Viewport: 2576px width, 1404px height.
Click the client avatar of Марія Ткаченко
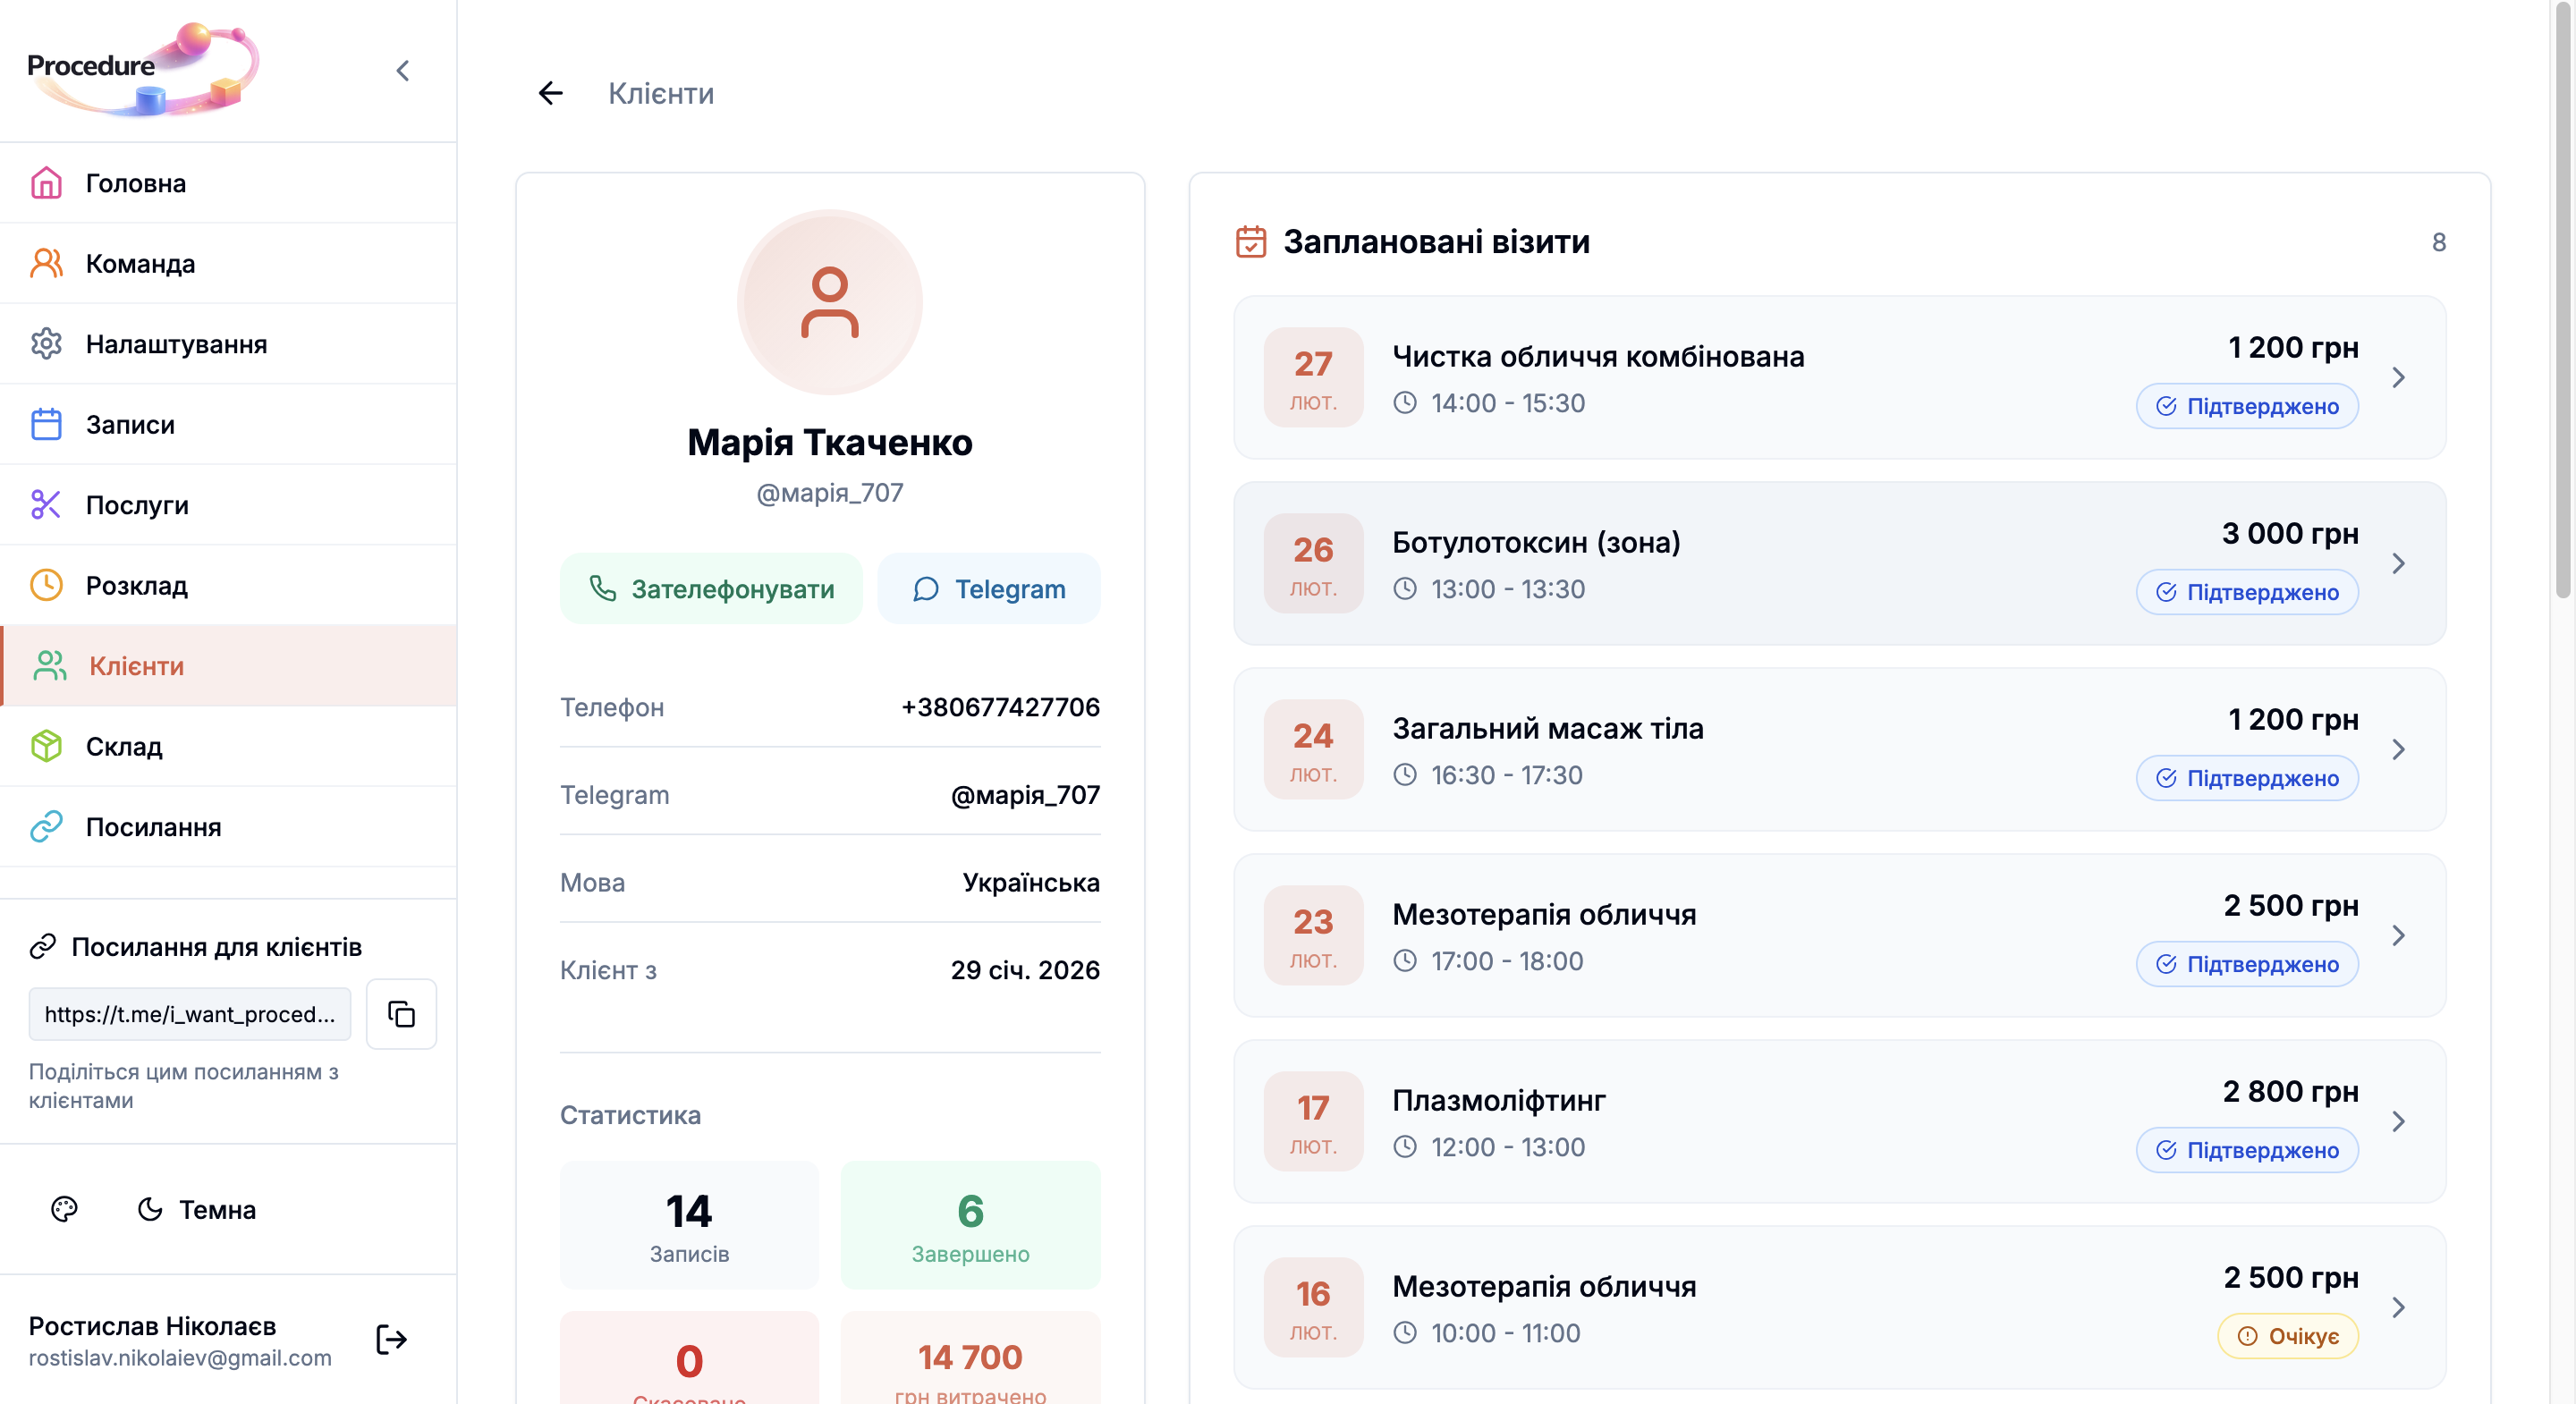829,301
